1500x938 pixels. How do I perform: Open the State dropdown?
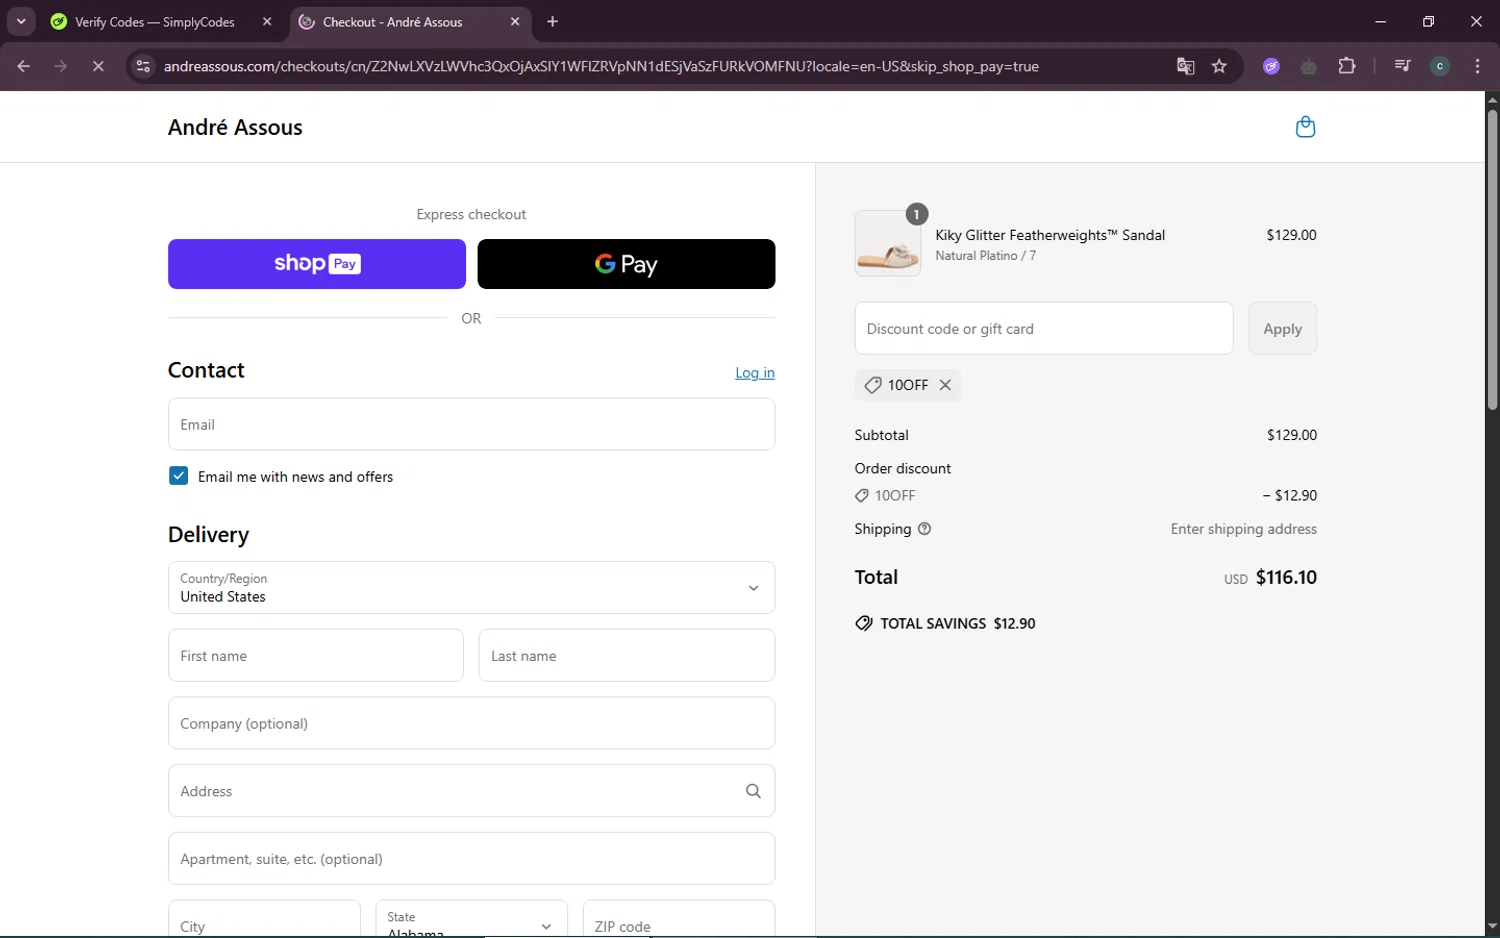tap(471, 919)
